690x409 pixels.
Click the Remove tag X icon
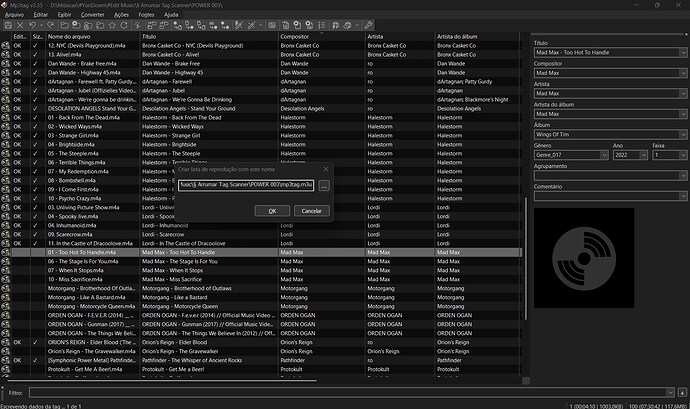click(20, 25)
